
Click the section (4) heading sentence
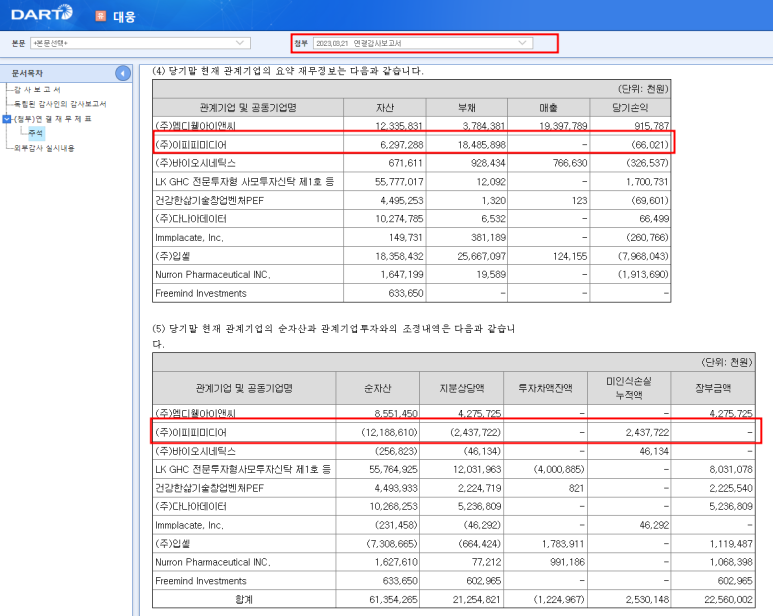(288, 71)
